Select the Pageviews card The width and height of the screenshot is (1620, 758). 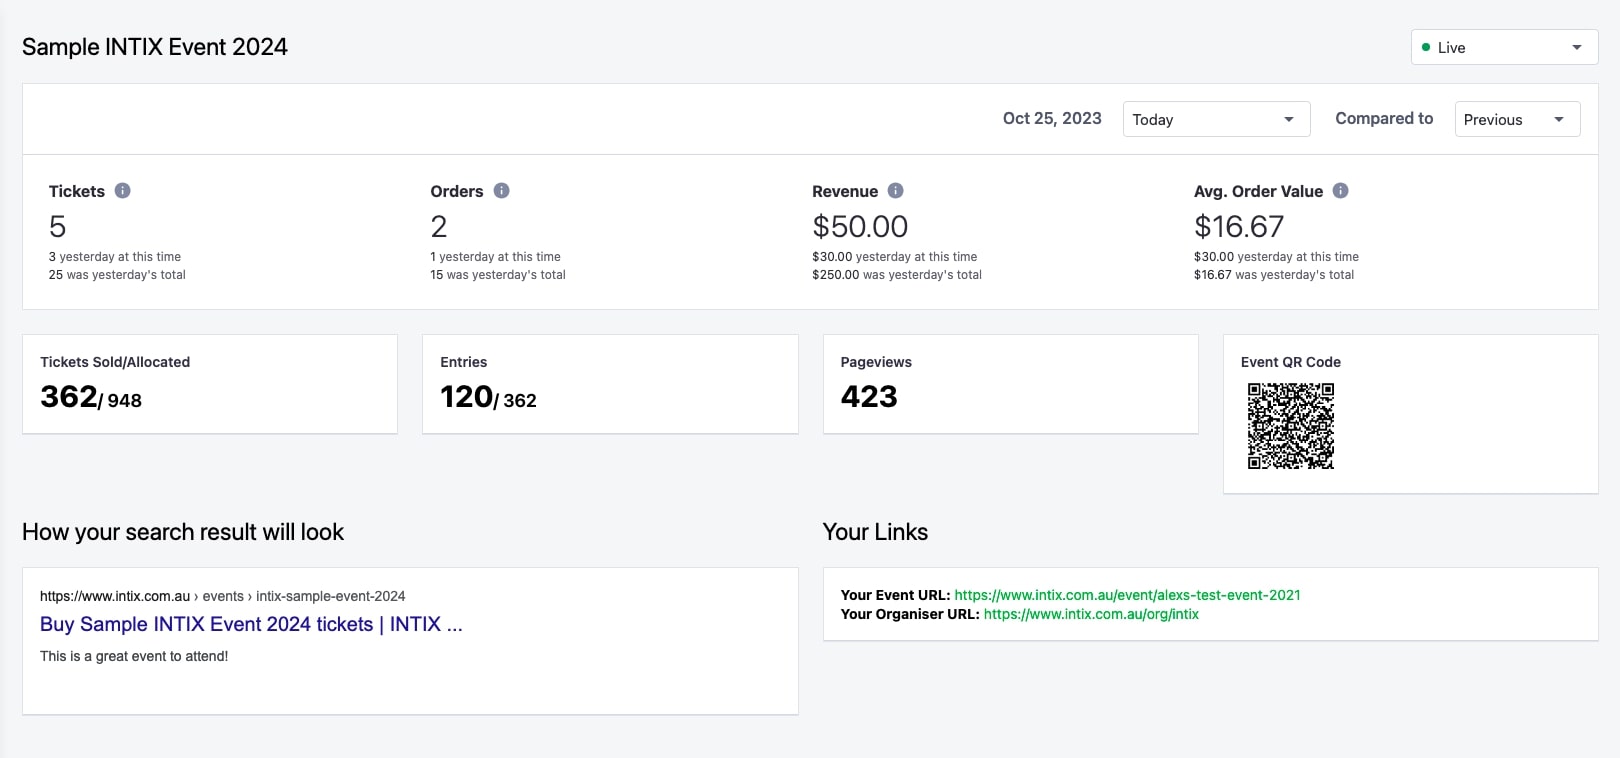coord(1010,384)
